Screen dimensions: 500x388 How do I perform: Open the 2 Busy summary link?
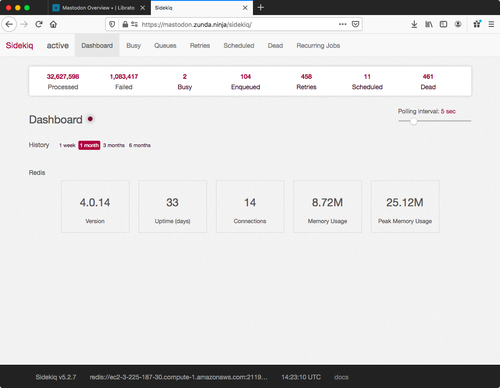[x=185, y=82]
